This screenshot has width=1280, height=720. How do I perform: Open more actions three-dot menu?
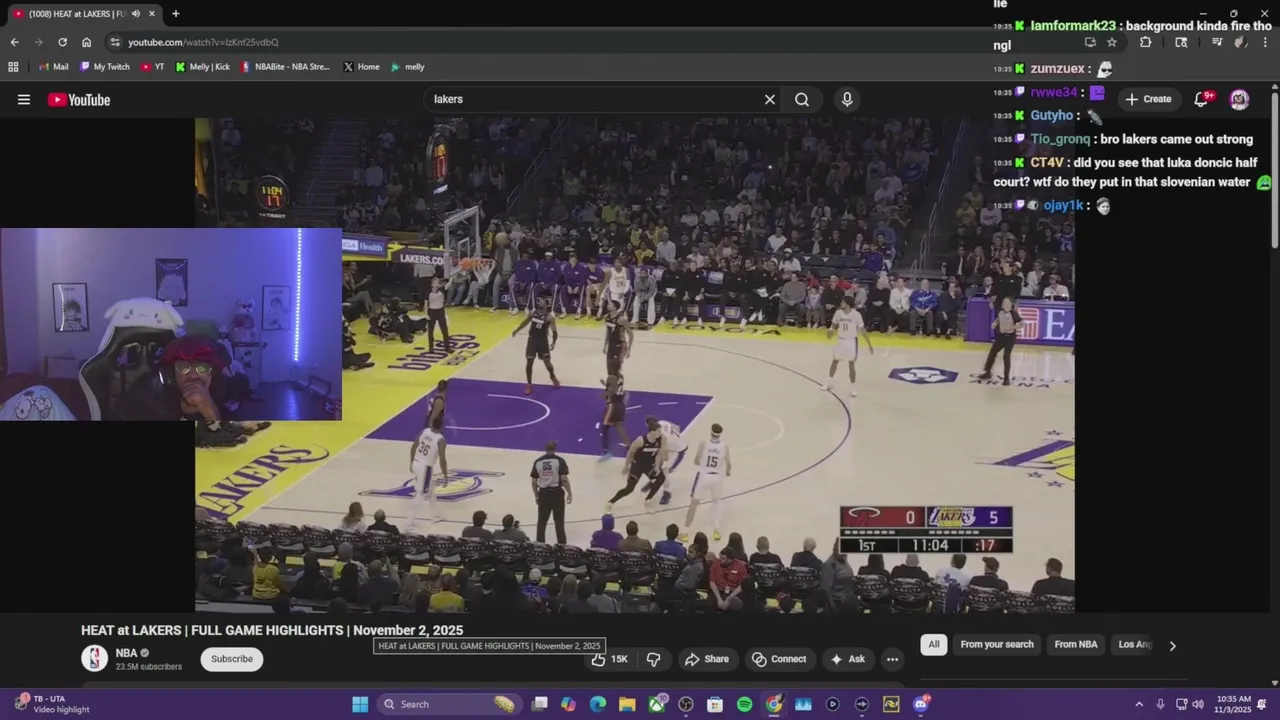(892, 659)
